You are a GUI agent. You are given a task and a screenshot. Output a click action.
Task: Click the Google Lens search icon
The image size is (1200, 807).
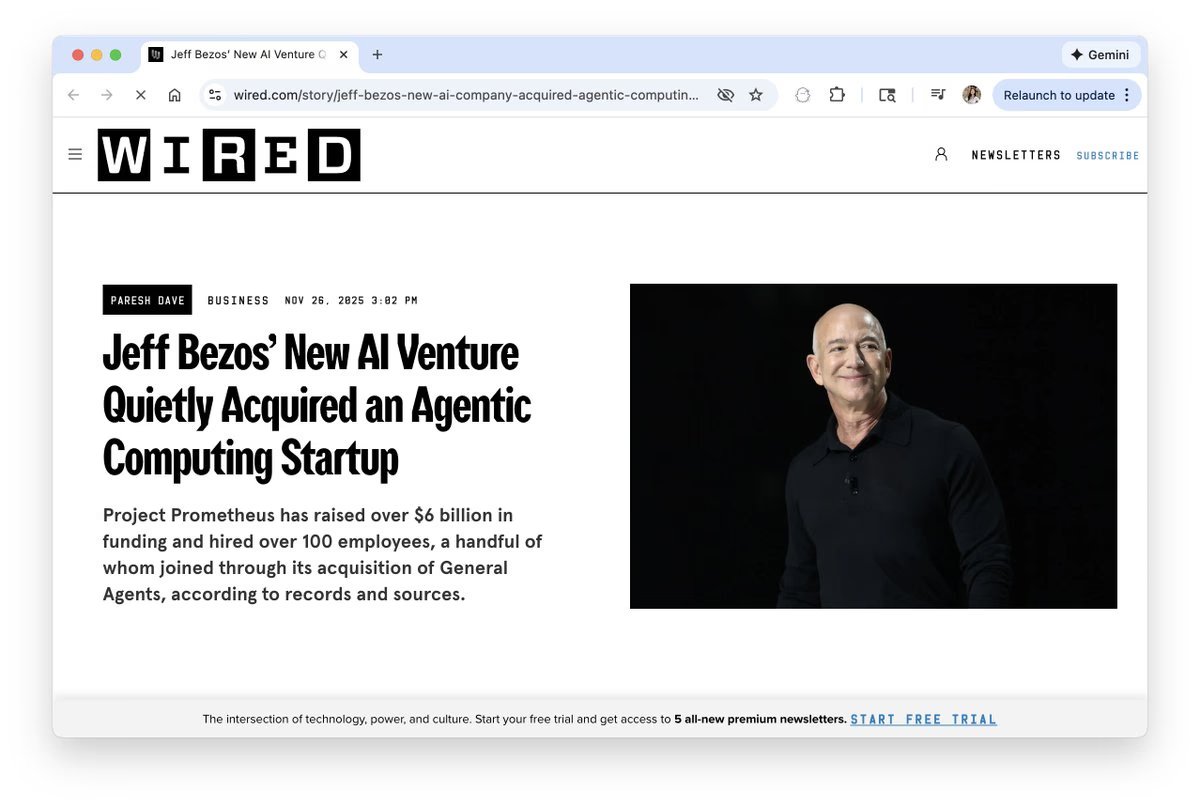[x=887, y=95]
